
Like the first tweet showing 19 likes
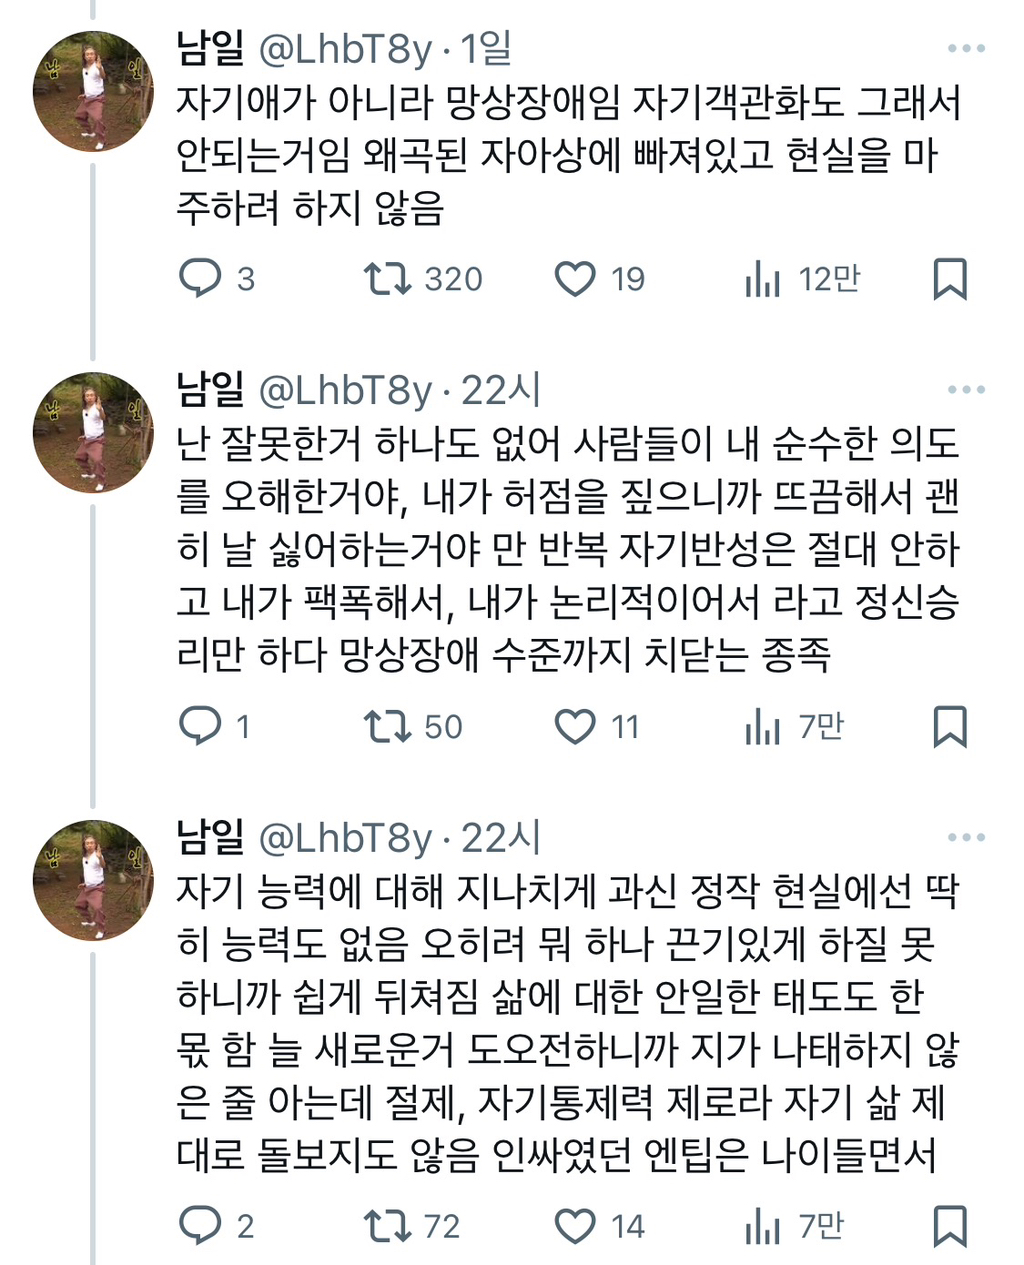point(575,279)
